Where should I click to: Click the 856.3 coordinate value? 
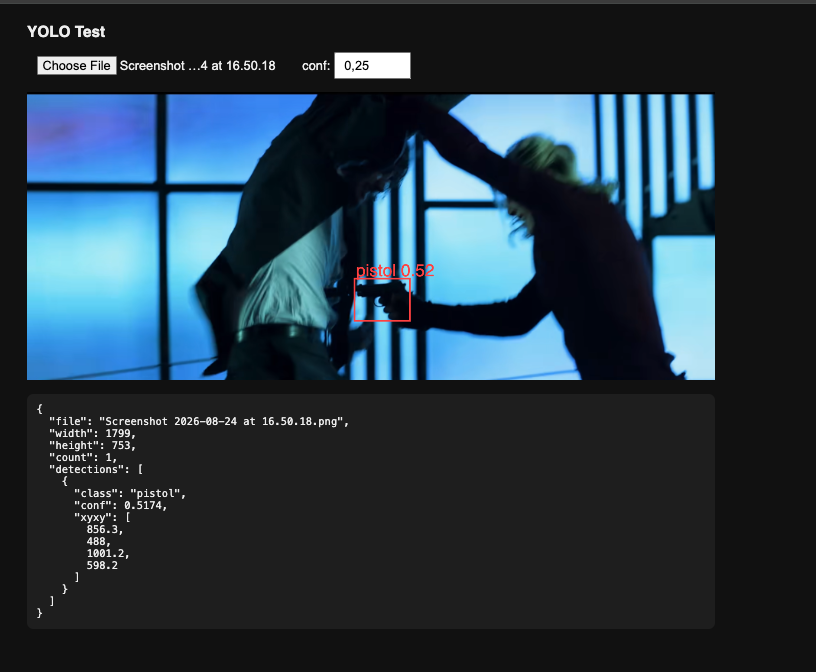(105, 529)
